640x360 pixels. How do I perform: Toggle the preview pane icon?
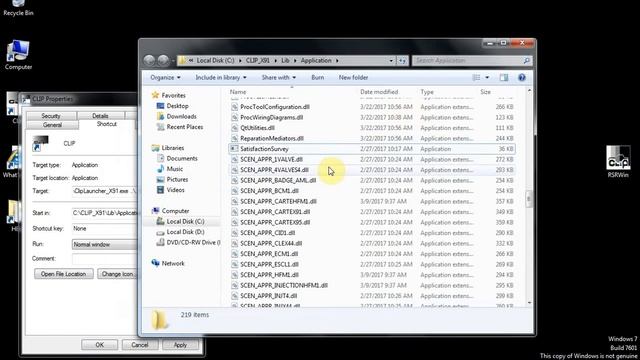click(x=504, y=78)
